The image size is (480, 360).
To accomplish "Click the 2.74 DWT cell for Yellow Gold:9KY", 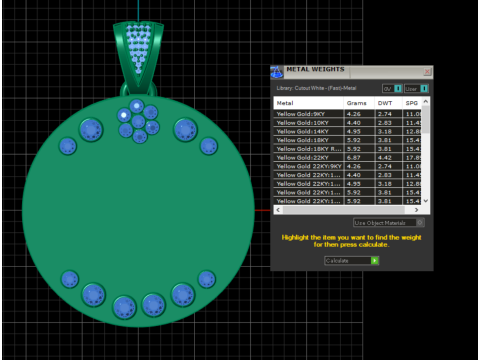I will pos(388,114).
